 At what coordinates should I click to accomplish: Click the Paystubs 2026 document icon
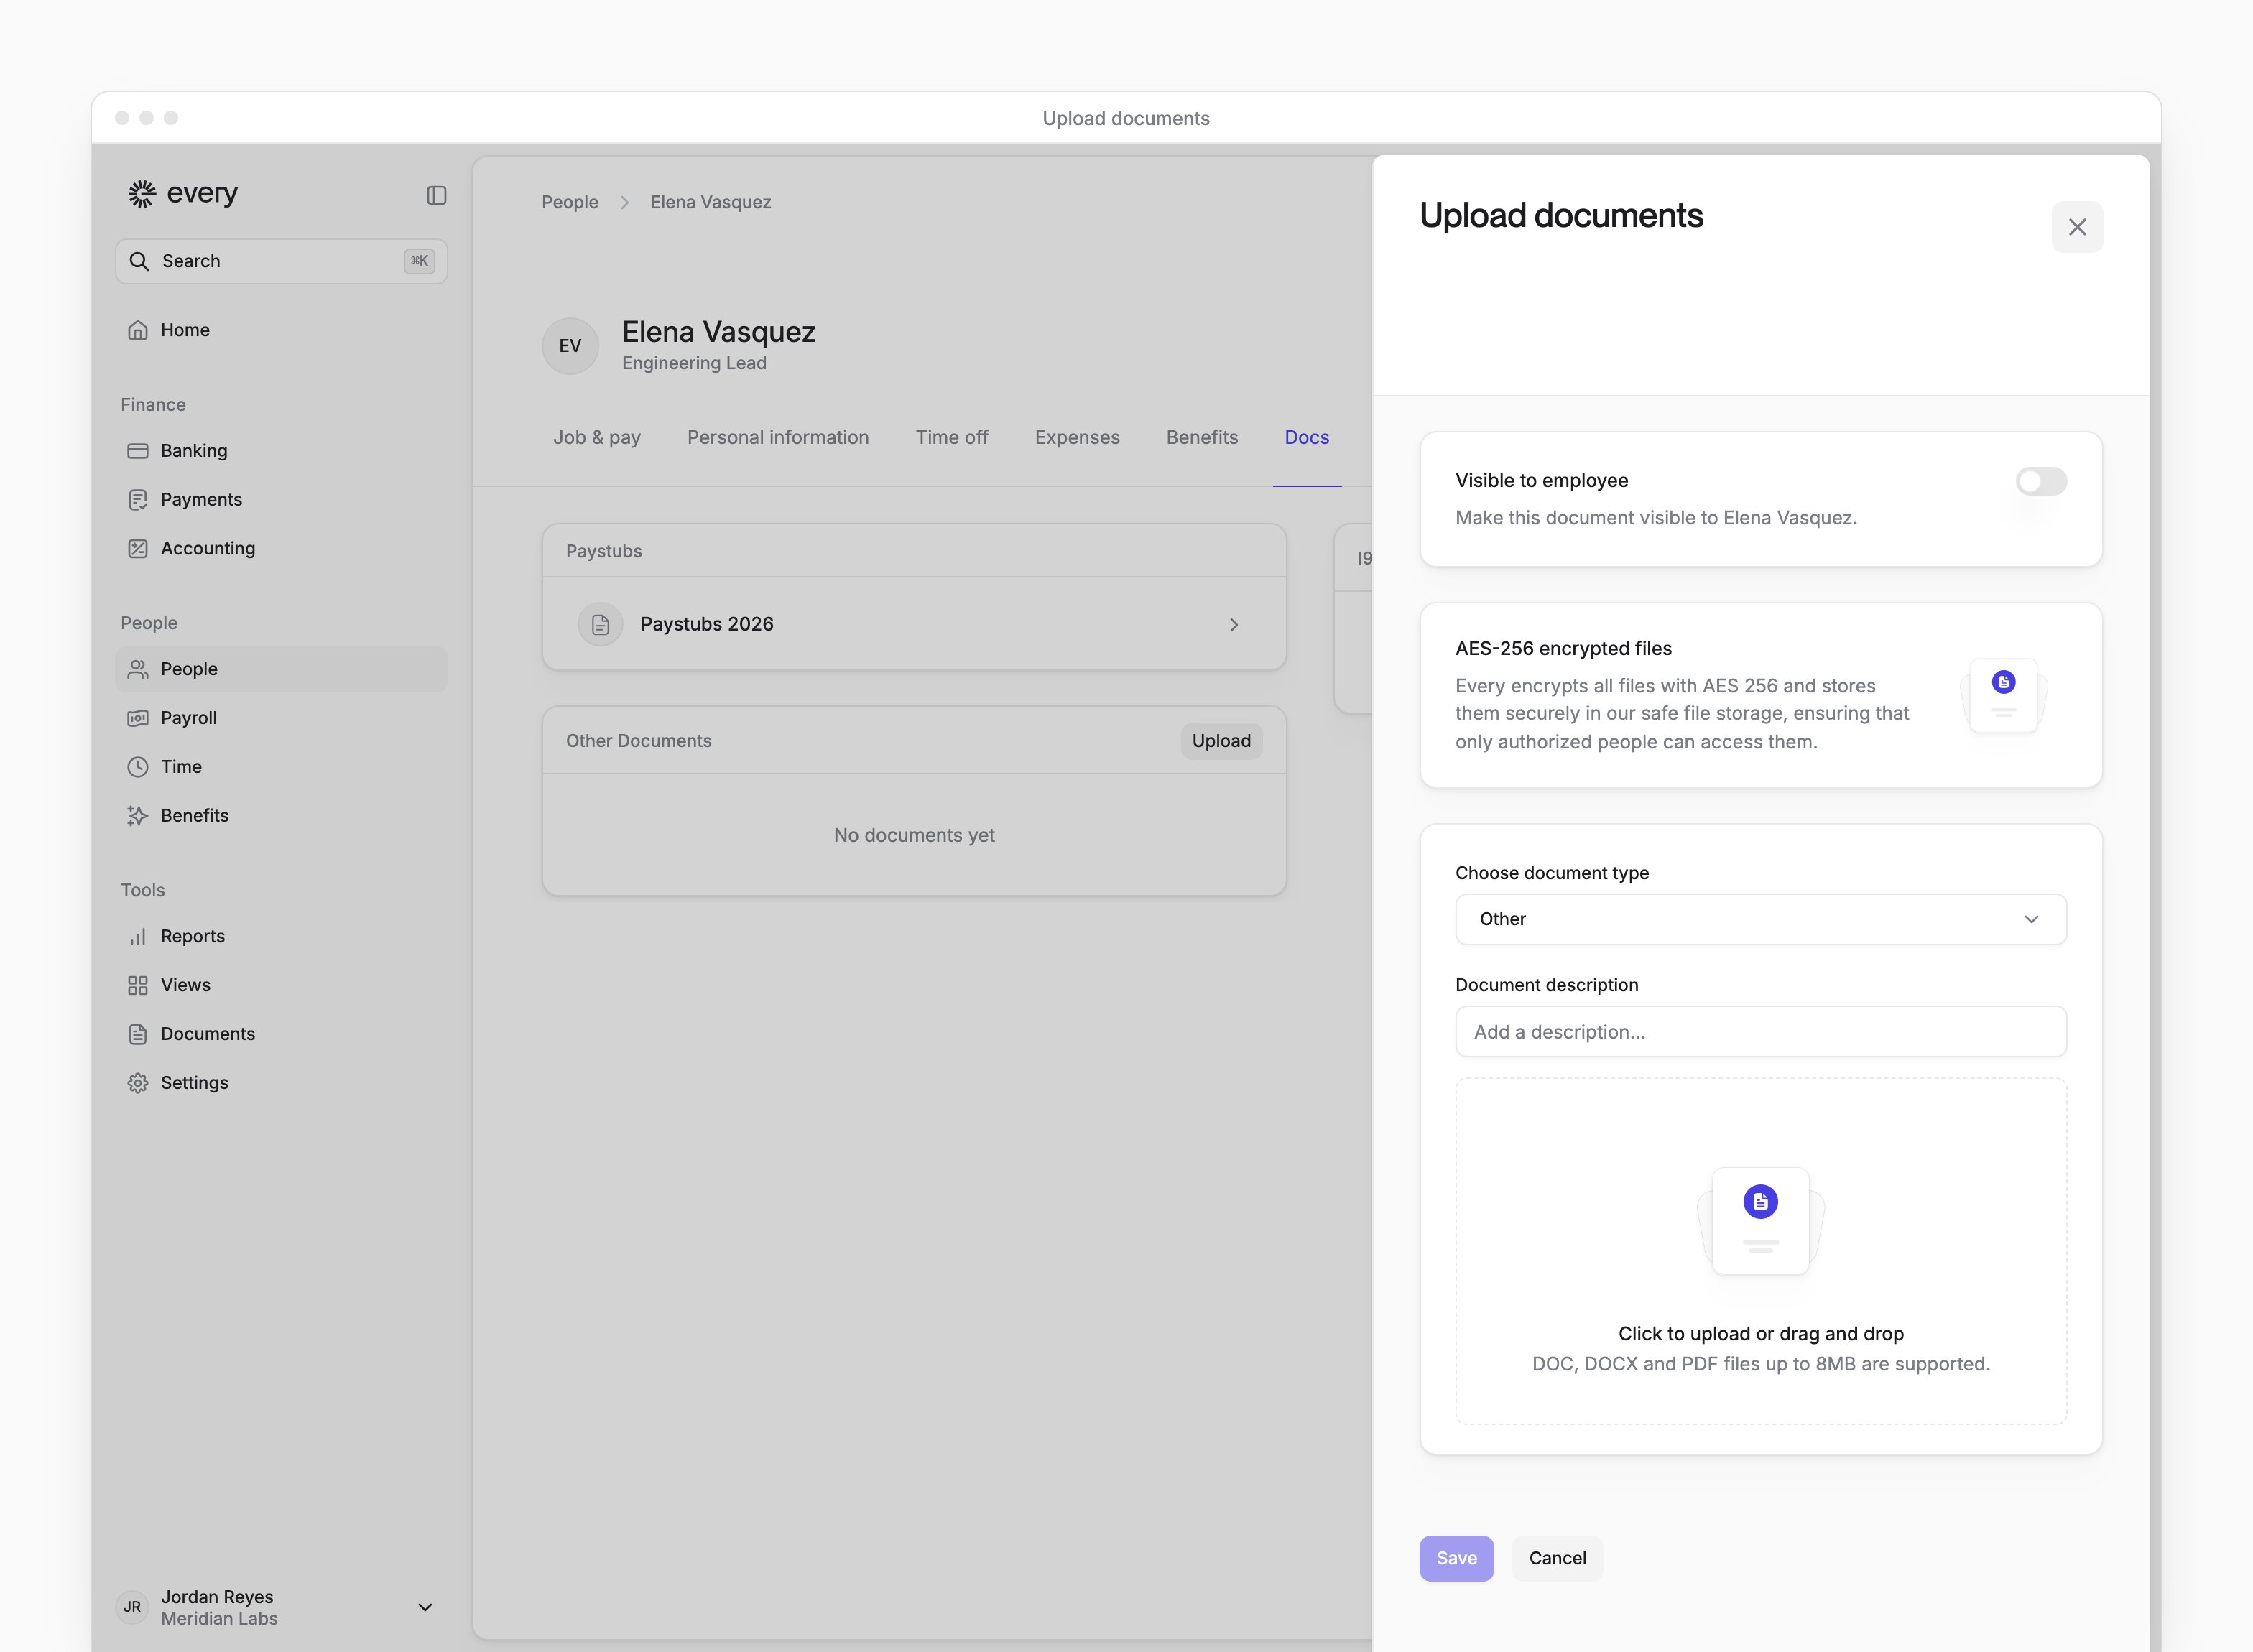coord(600,625)
